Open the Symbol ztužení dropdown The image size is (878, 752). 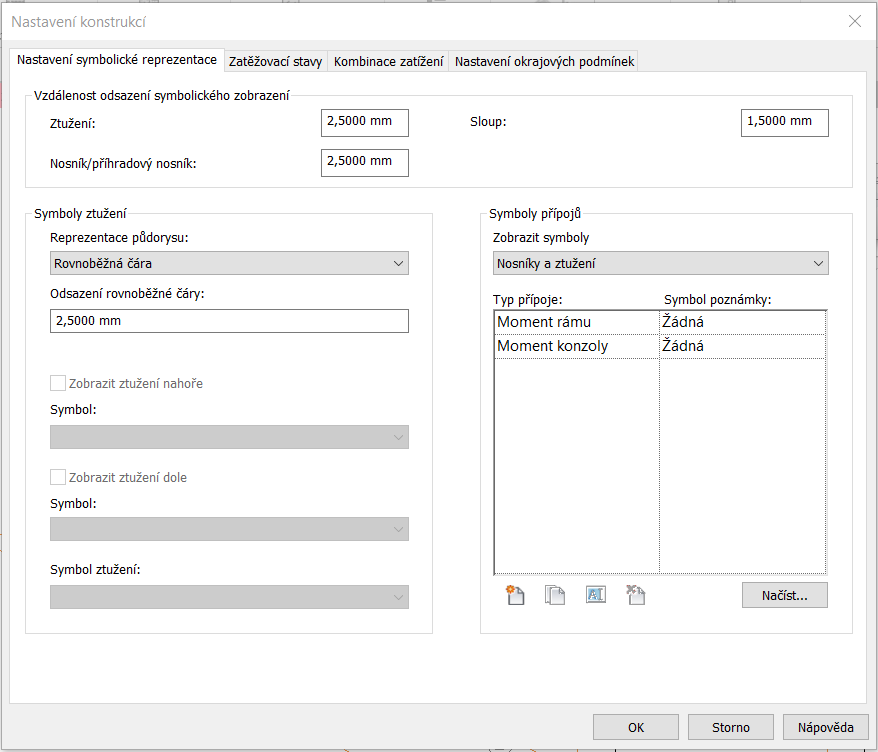click(229, 597)
